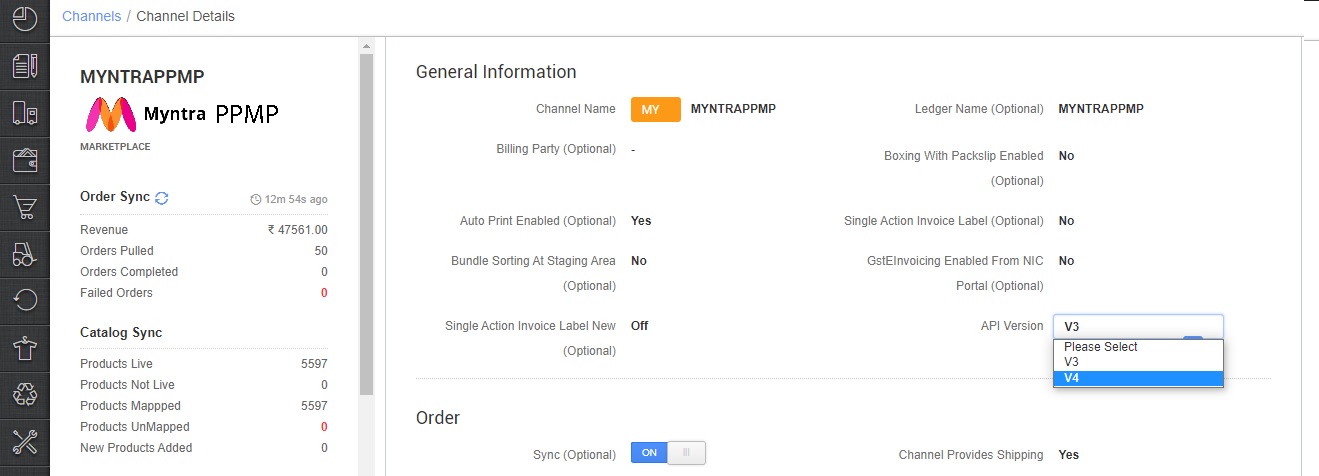The width and height of the screenshot is (1319, 476).
Task: Click the Catalog Sync section heading
Action: (x=121, y=332)
